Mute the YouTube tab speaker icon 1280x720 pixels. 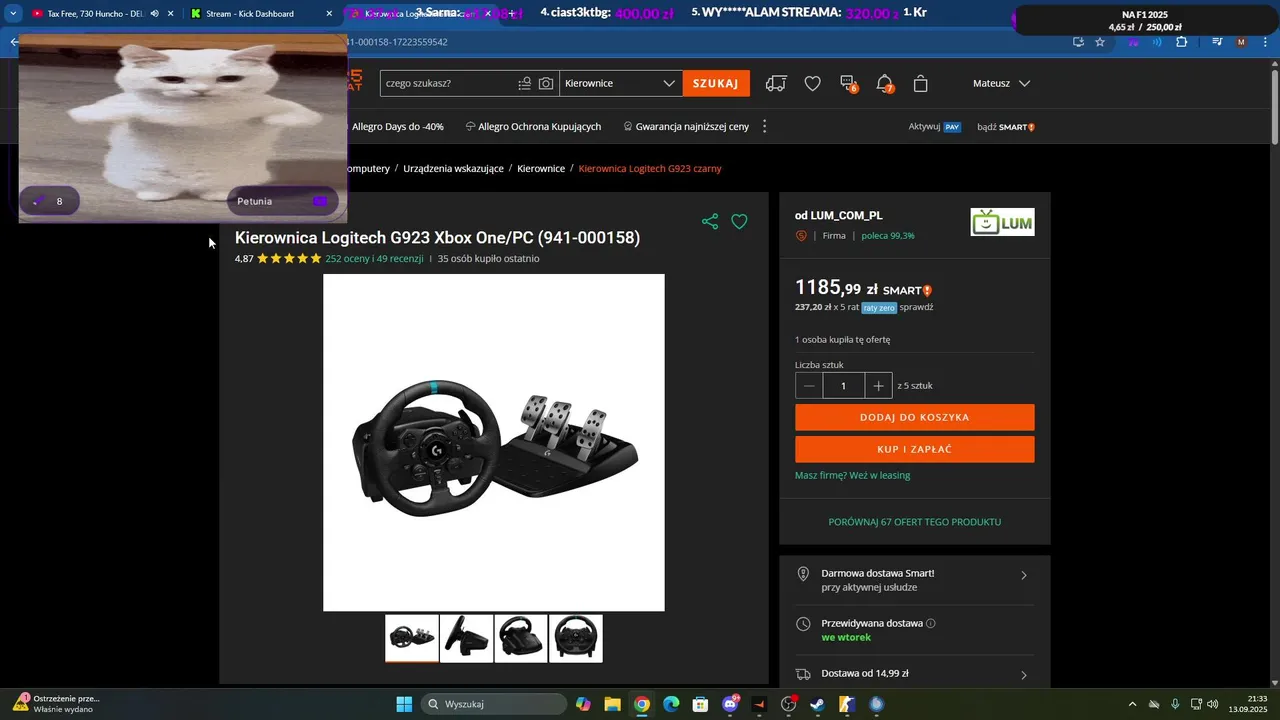click(154, 14)
